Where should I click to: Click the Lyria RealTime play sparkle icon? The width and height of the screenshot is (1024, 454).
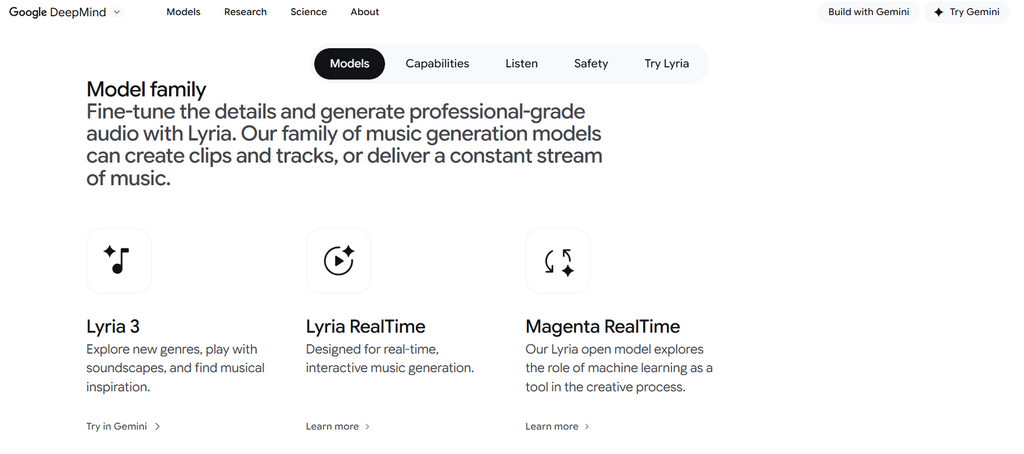(338, 260)
